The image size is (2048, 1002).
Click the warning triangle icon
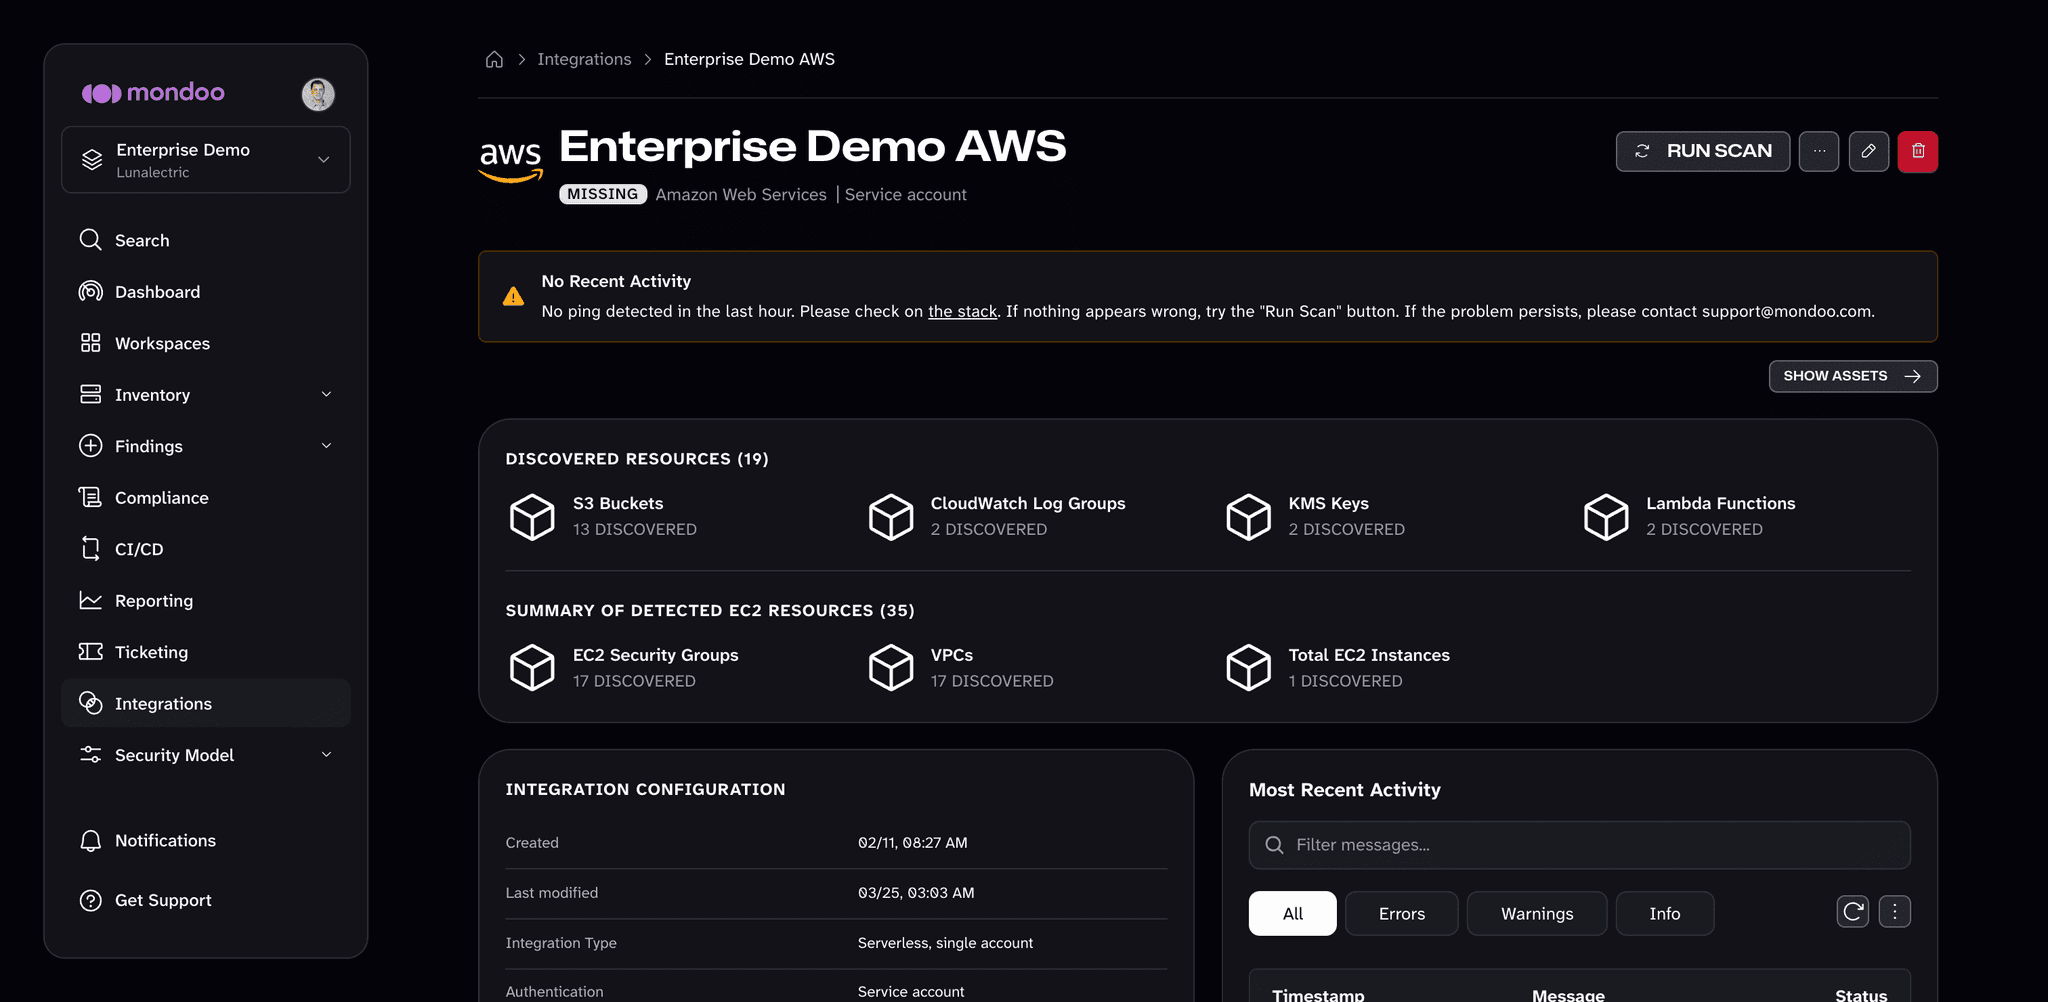[513, 296]
